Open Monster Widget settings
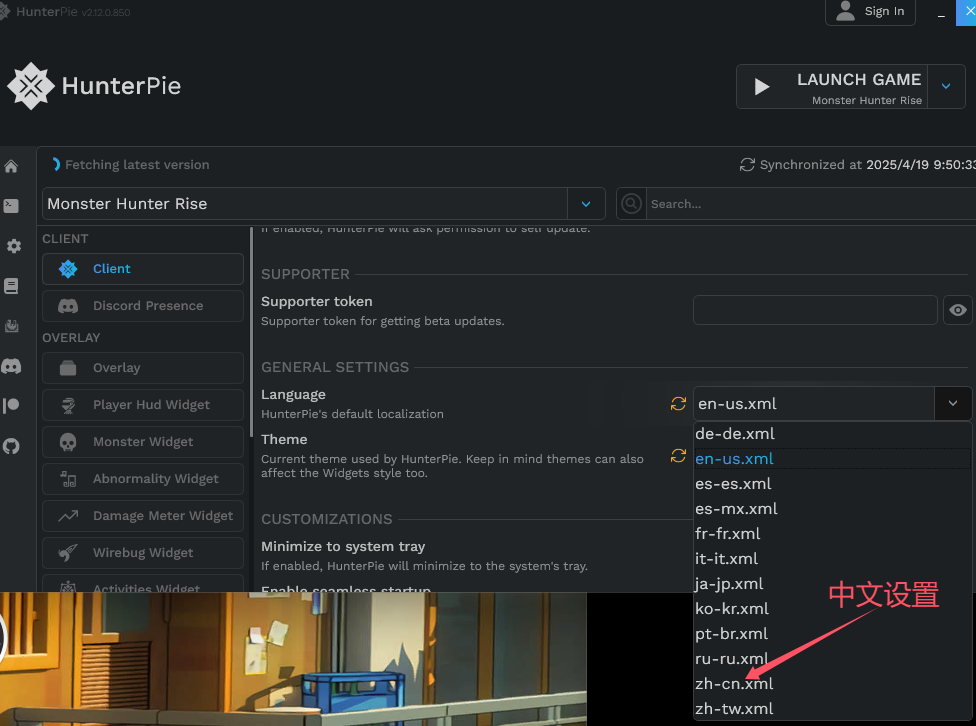 [x=143, y=442]
